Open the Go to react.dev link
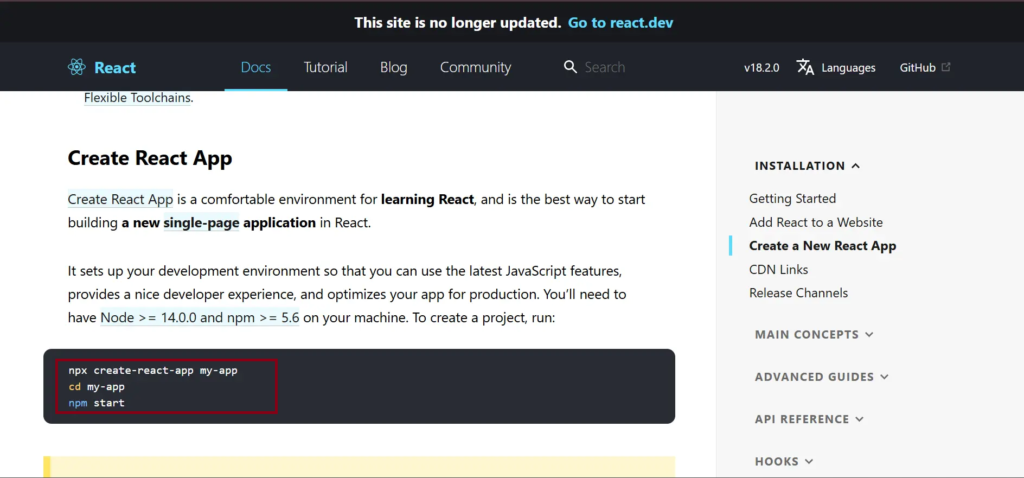This screenshot has height=478, width=1024. click(x=620, y=23)
